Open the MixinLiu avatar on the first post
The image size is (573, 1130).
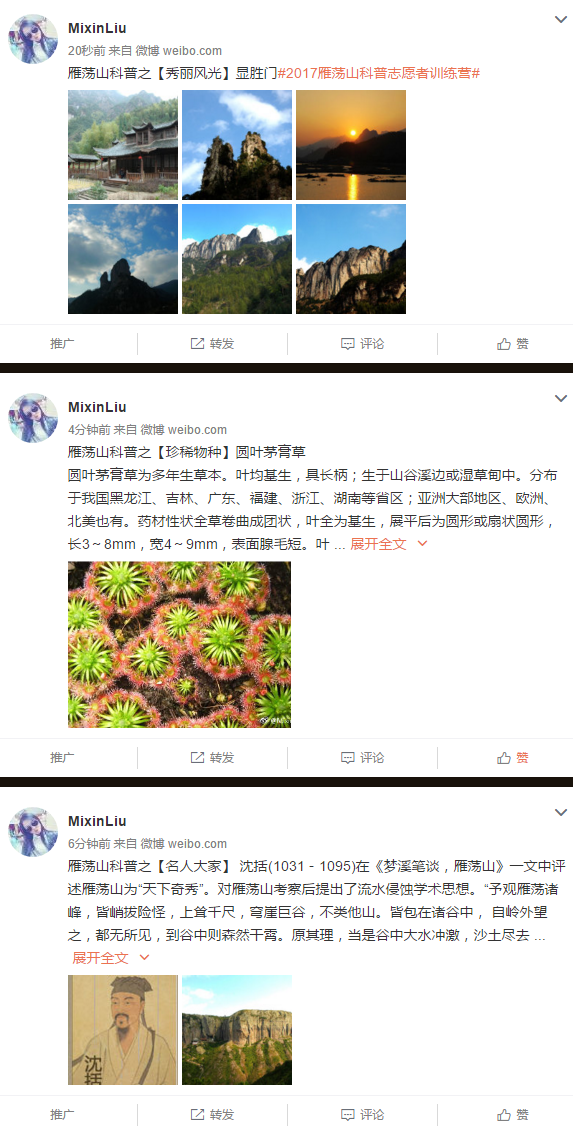33,39
